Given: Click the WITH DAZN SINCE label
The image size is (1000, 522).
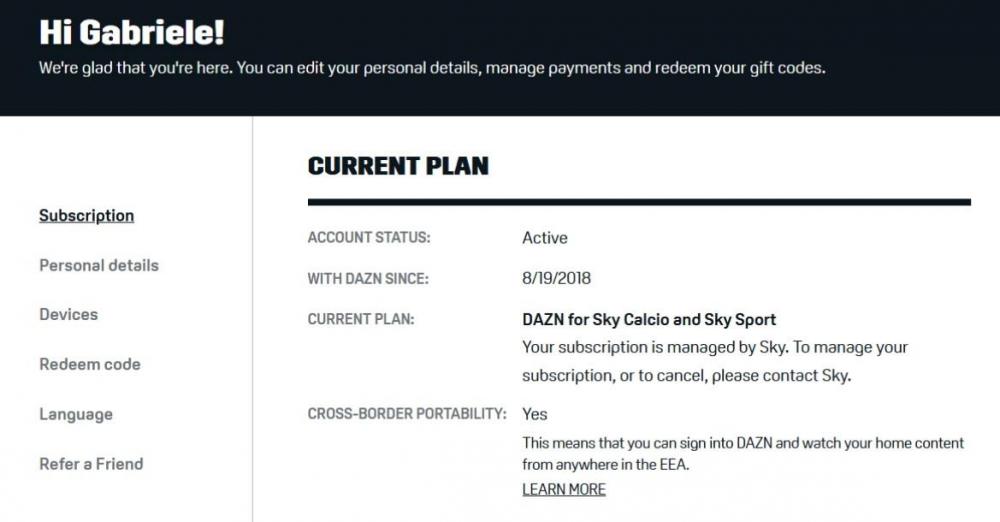Looking at the screenshot, I should coord(368,279).
